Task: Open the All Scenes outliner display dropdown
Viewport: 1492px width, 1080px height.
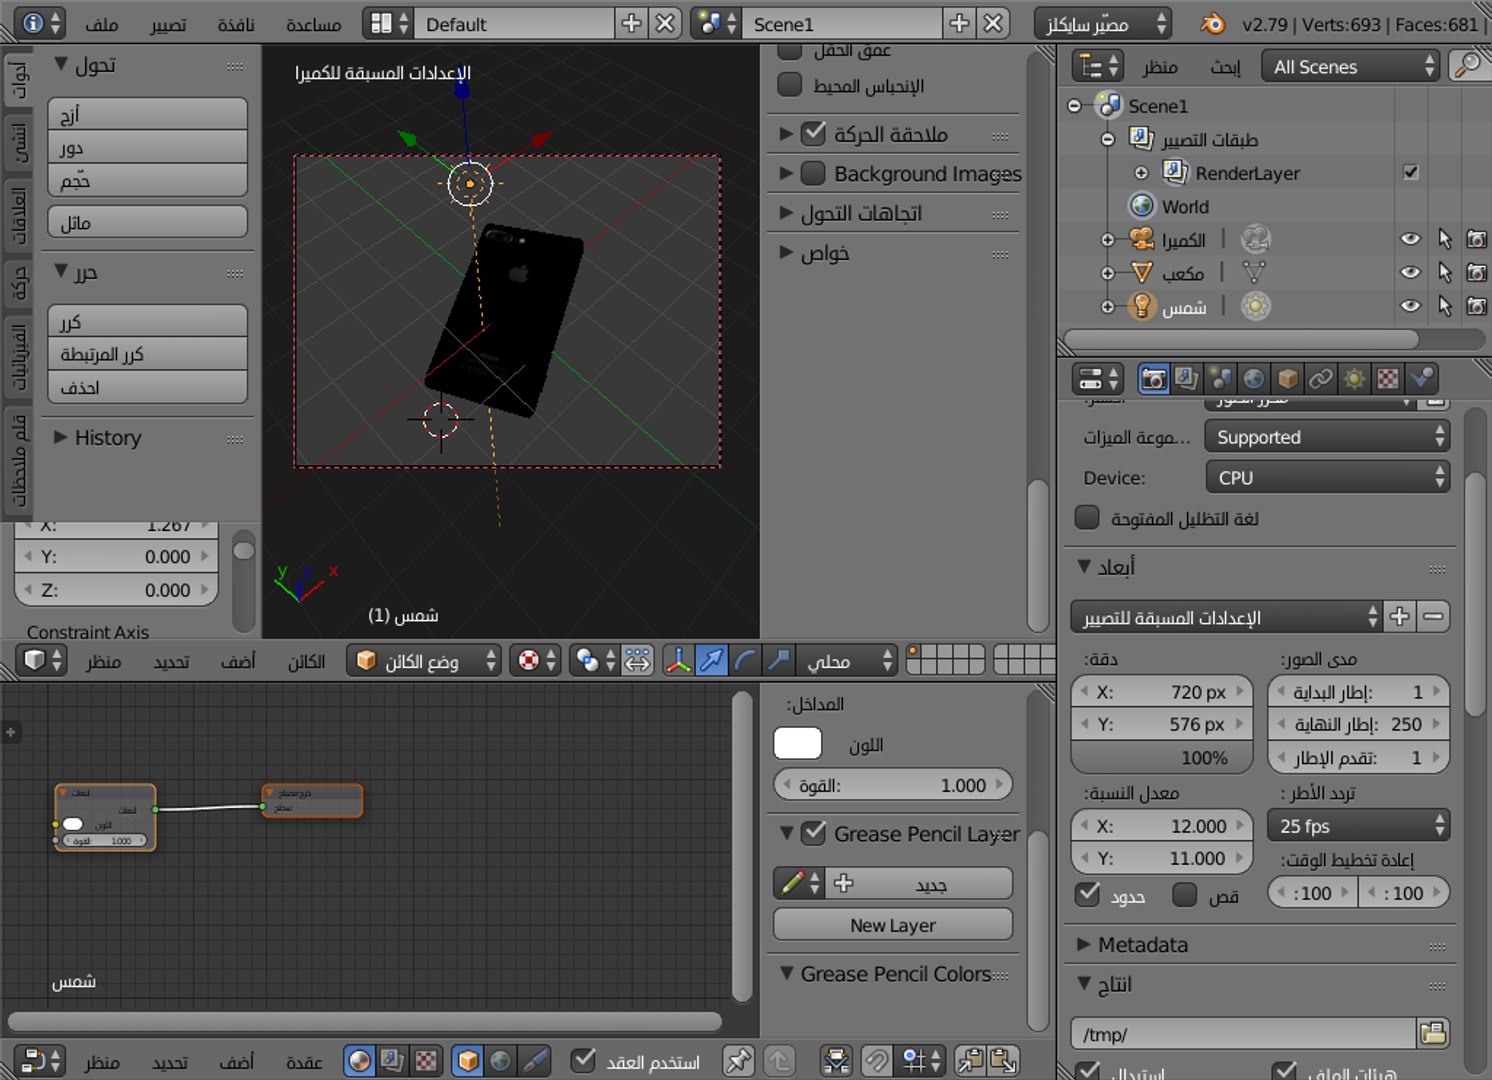Action: (x=1351, y=66)
